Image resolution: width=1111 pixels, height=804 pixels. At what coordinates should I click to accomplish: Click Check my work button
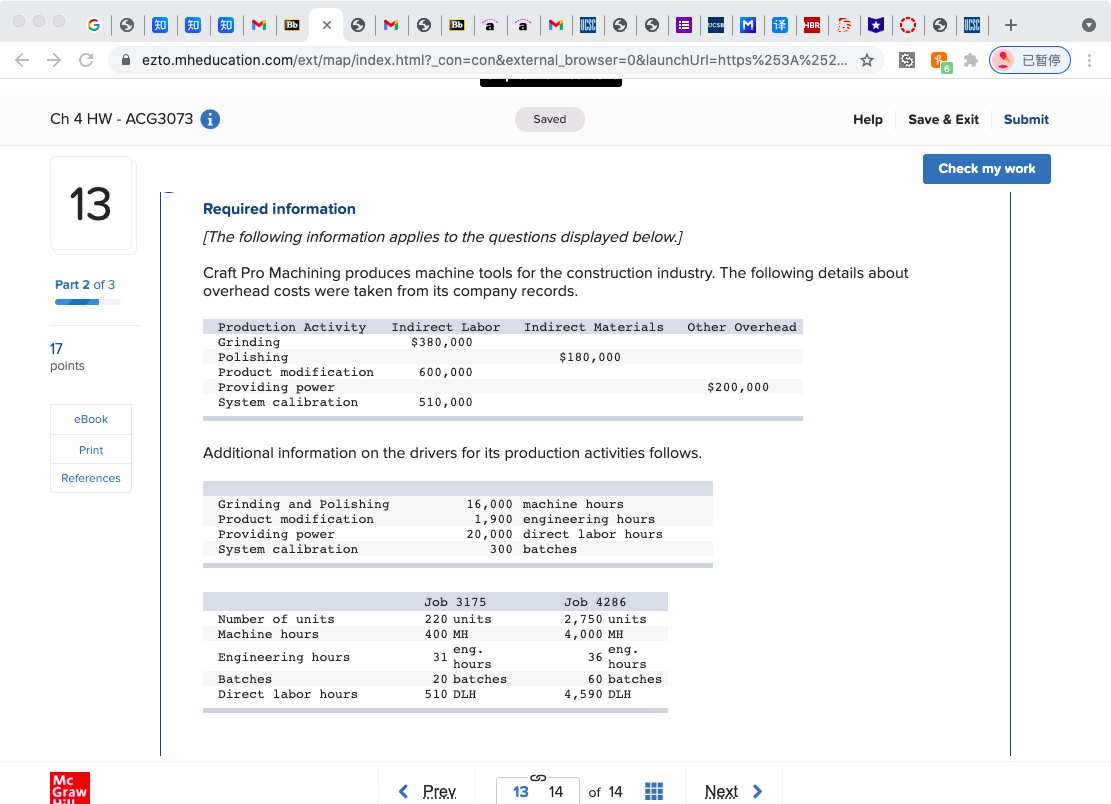986,169
